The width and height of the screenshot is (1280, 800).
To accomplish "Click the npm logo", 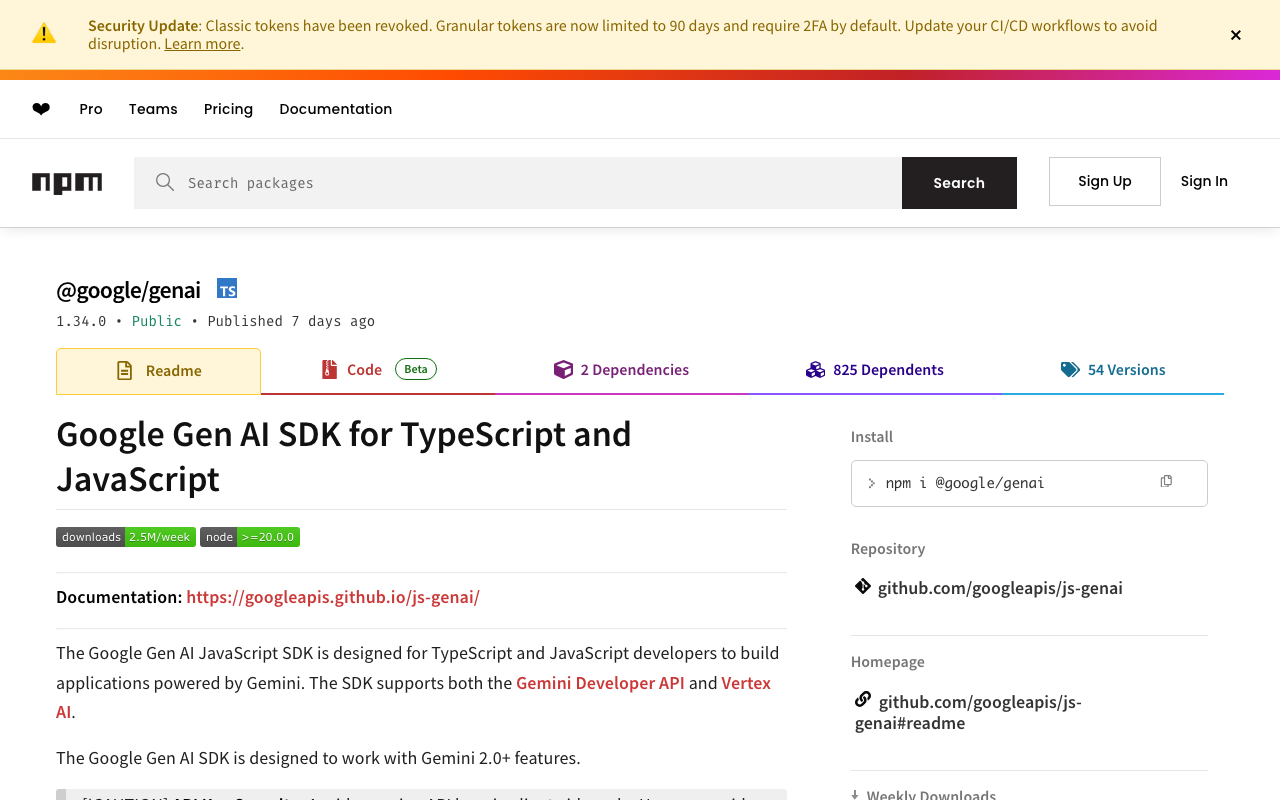I will pos(67,183).
